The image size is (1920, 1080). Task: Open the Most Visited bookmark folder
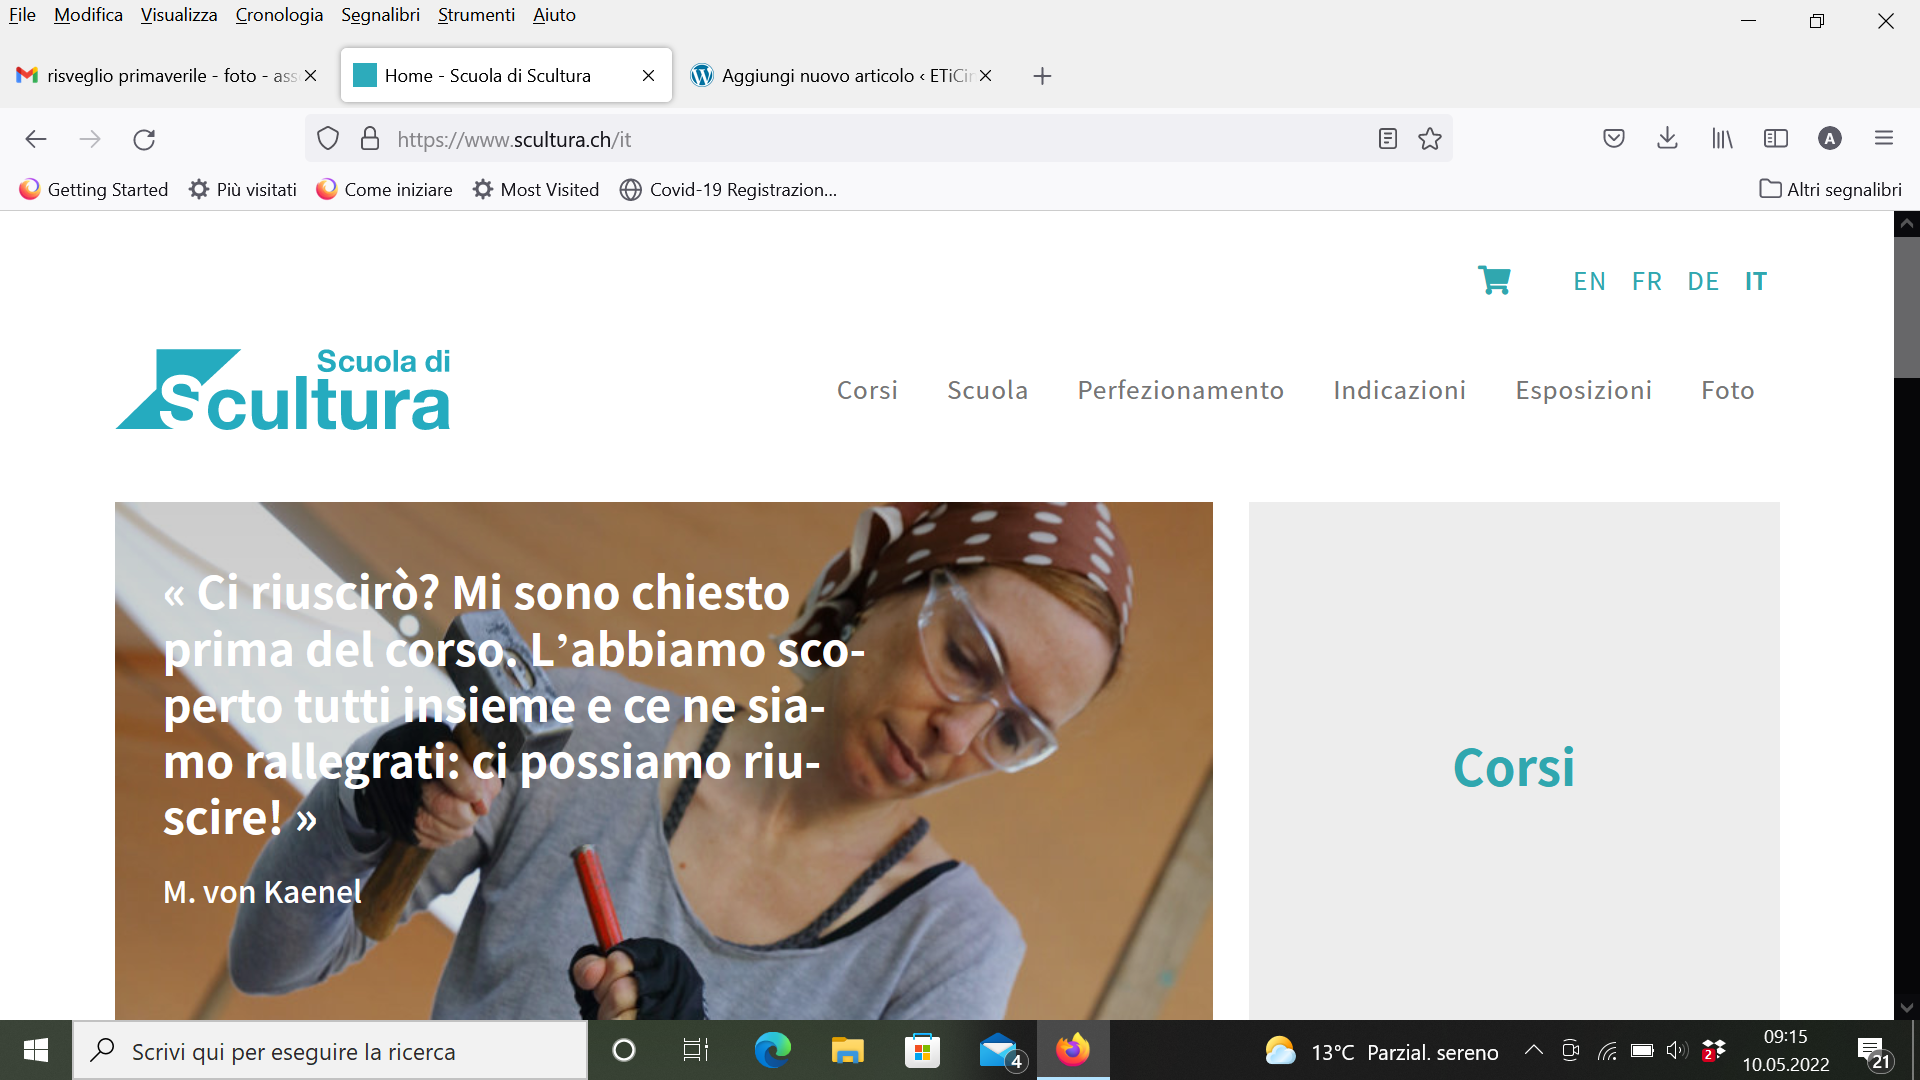pyautogui.click(x=536, y=190)
